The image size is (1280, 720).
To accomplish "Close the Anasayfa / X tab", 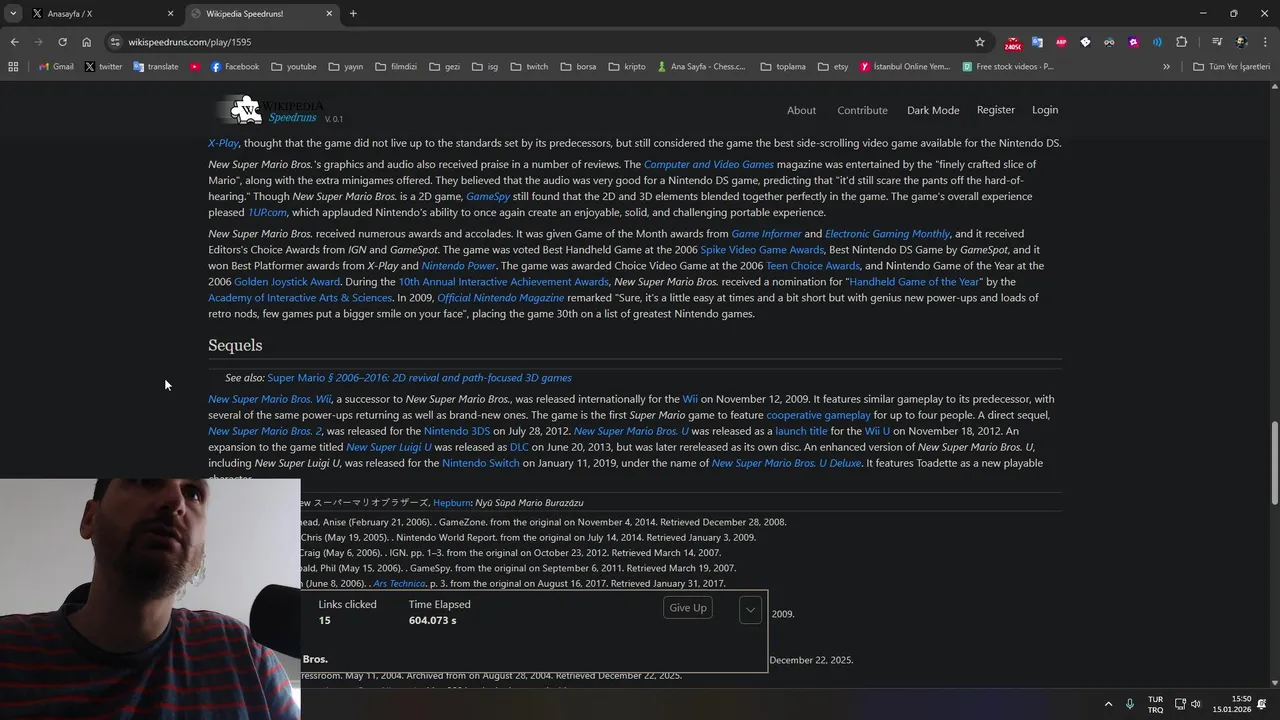I will coord(170,14).
